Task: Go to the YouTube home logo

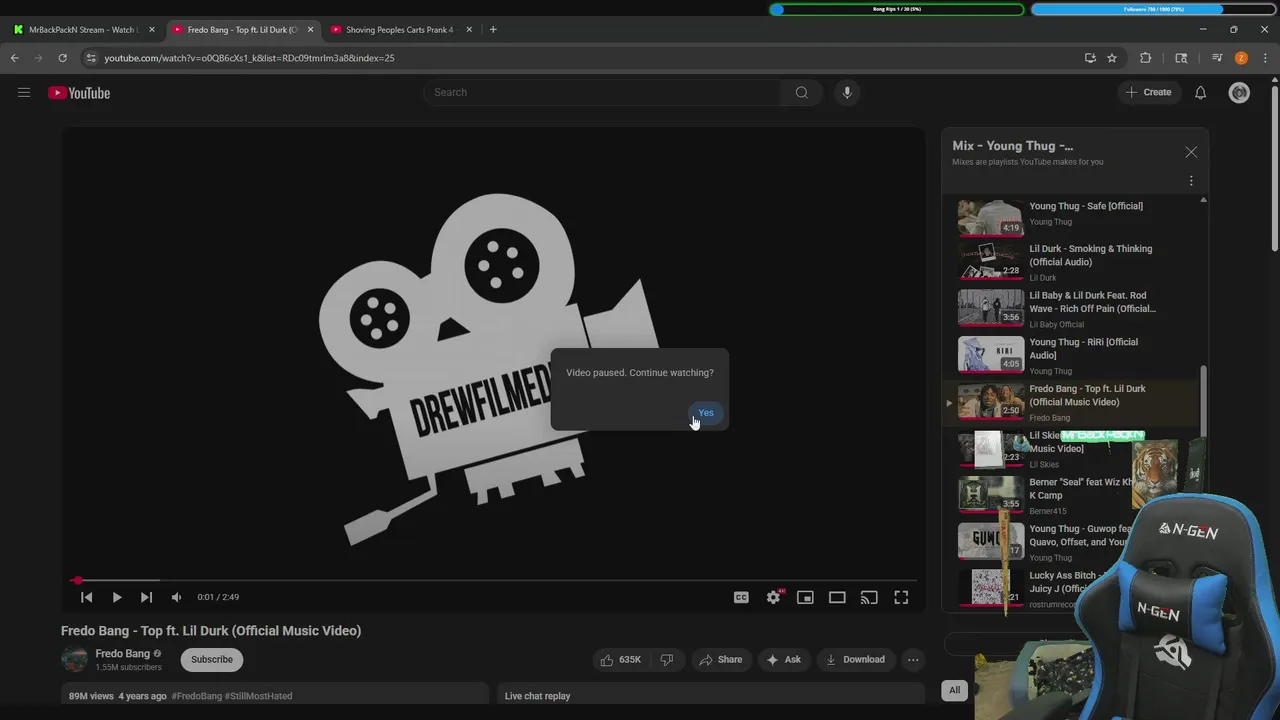Action: (79, 93)
